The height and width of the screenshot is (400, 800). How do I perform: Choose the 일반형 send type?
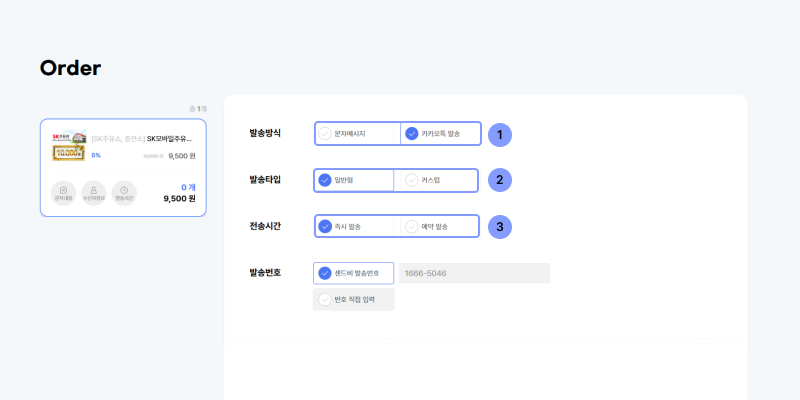click(x=354, y=180)
